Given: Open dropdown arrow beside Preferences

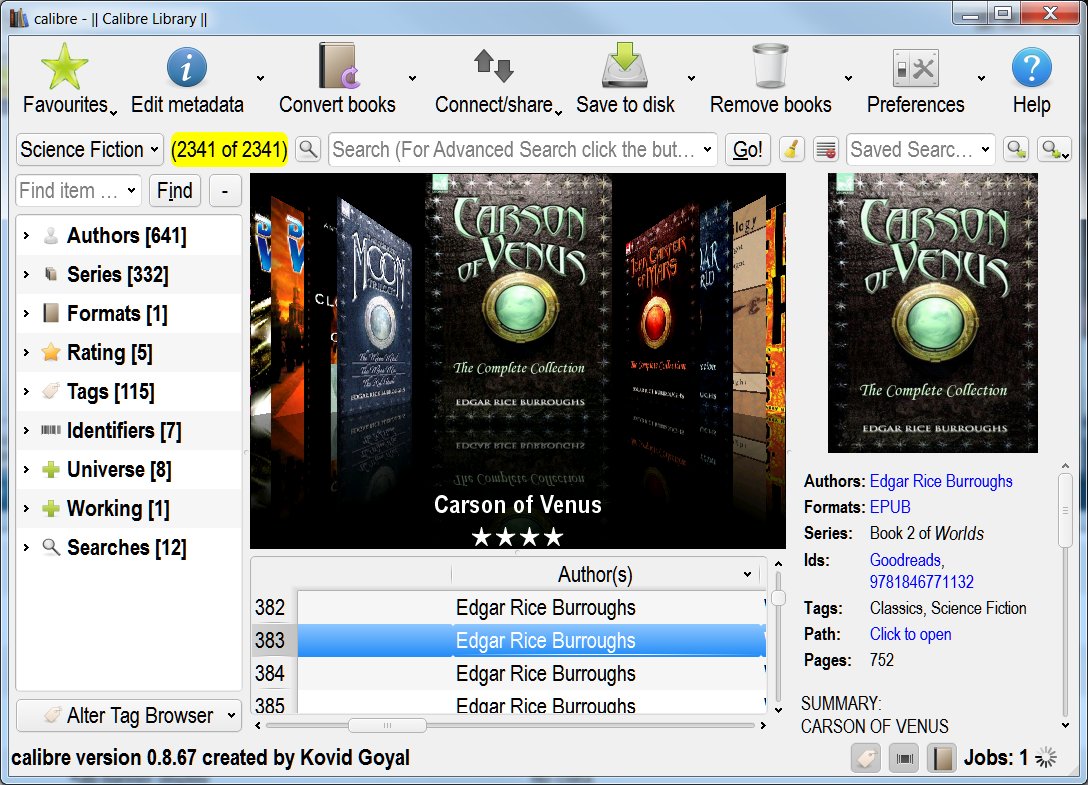Looking at the screenshot, I should pyautogui.click(x=981, y=78).
